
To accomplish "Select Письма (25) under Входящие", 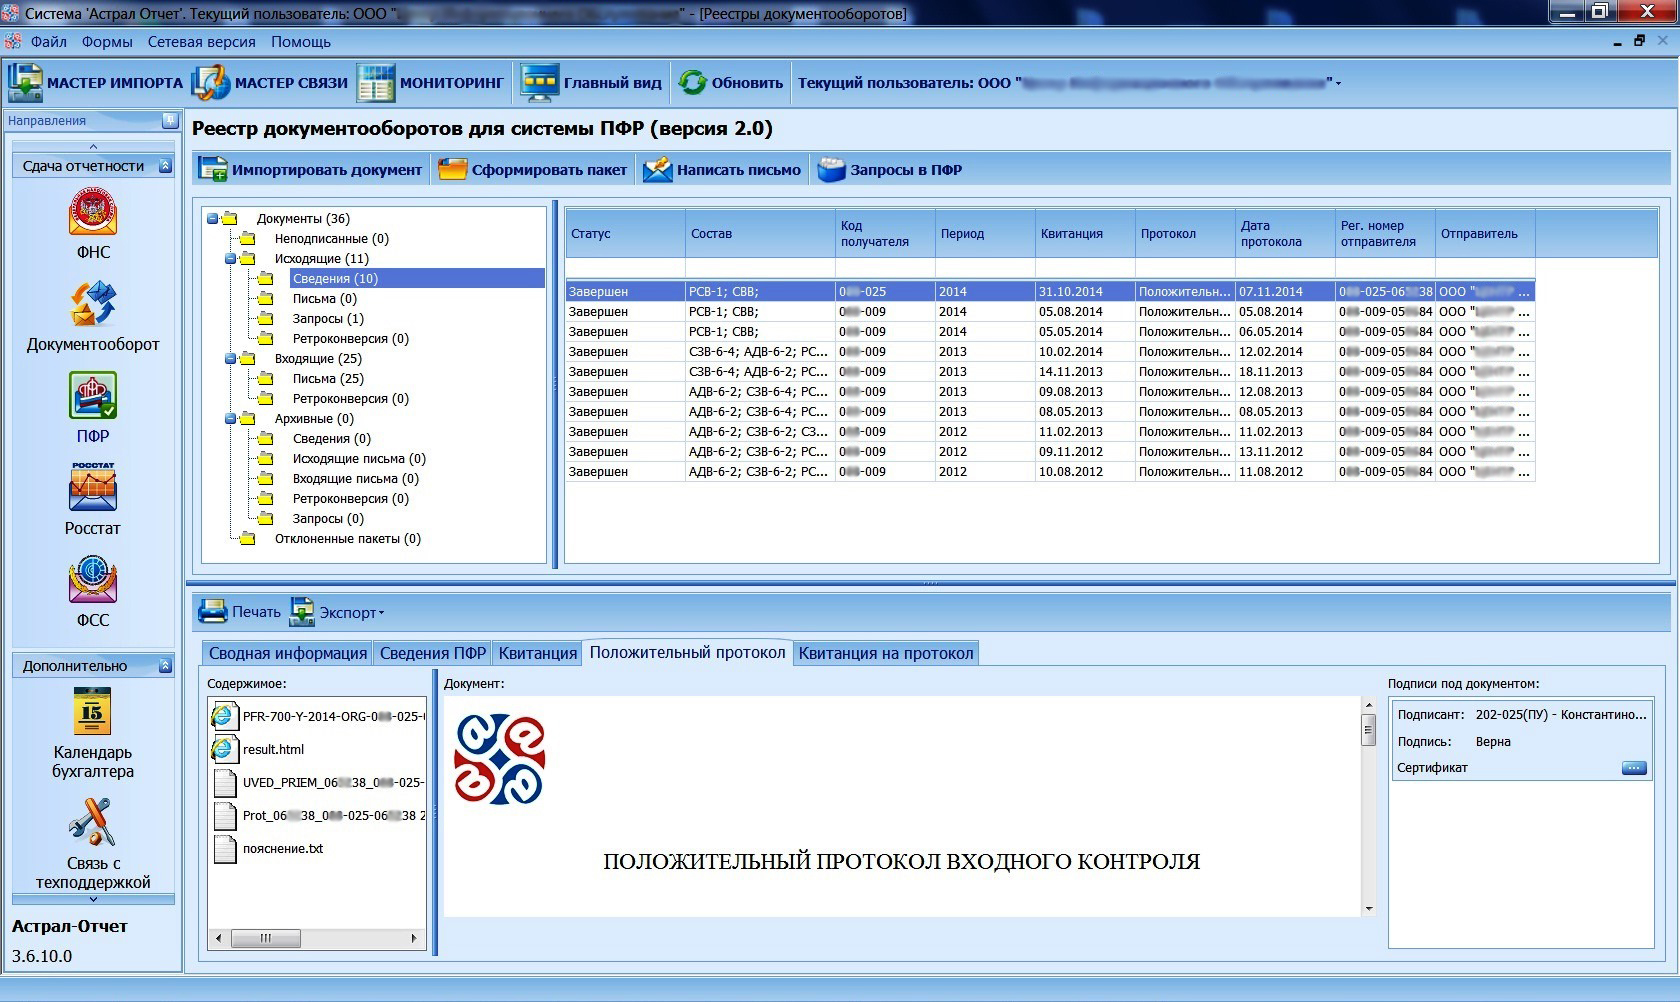I will pos(328,379).
